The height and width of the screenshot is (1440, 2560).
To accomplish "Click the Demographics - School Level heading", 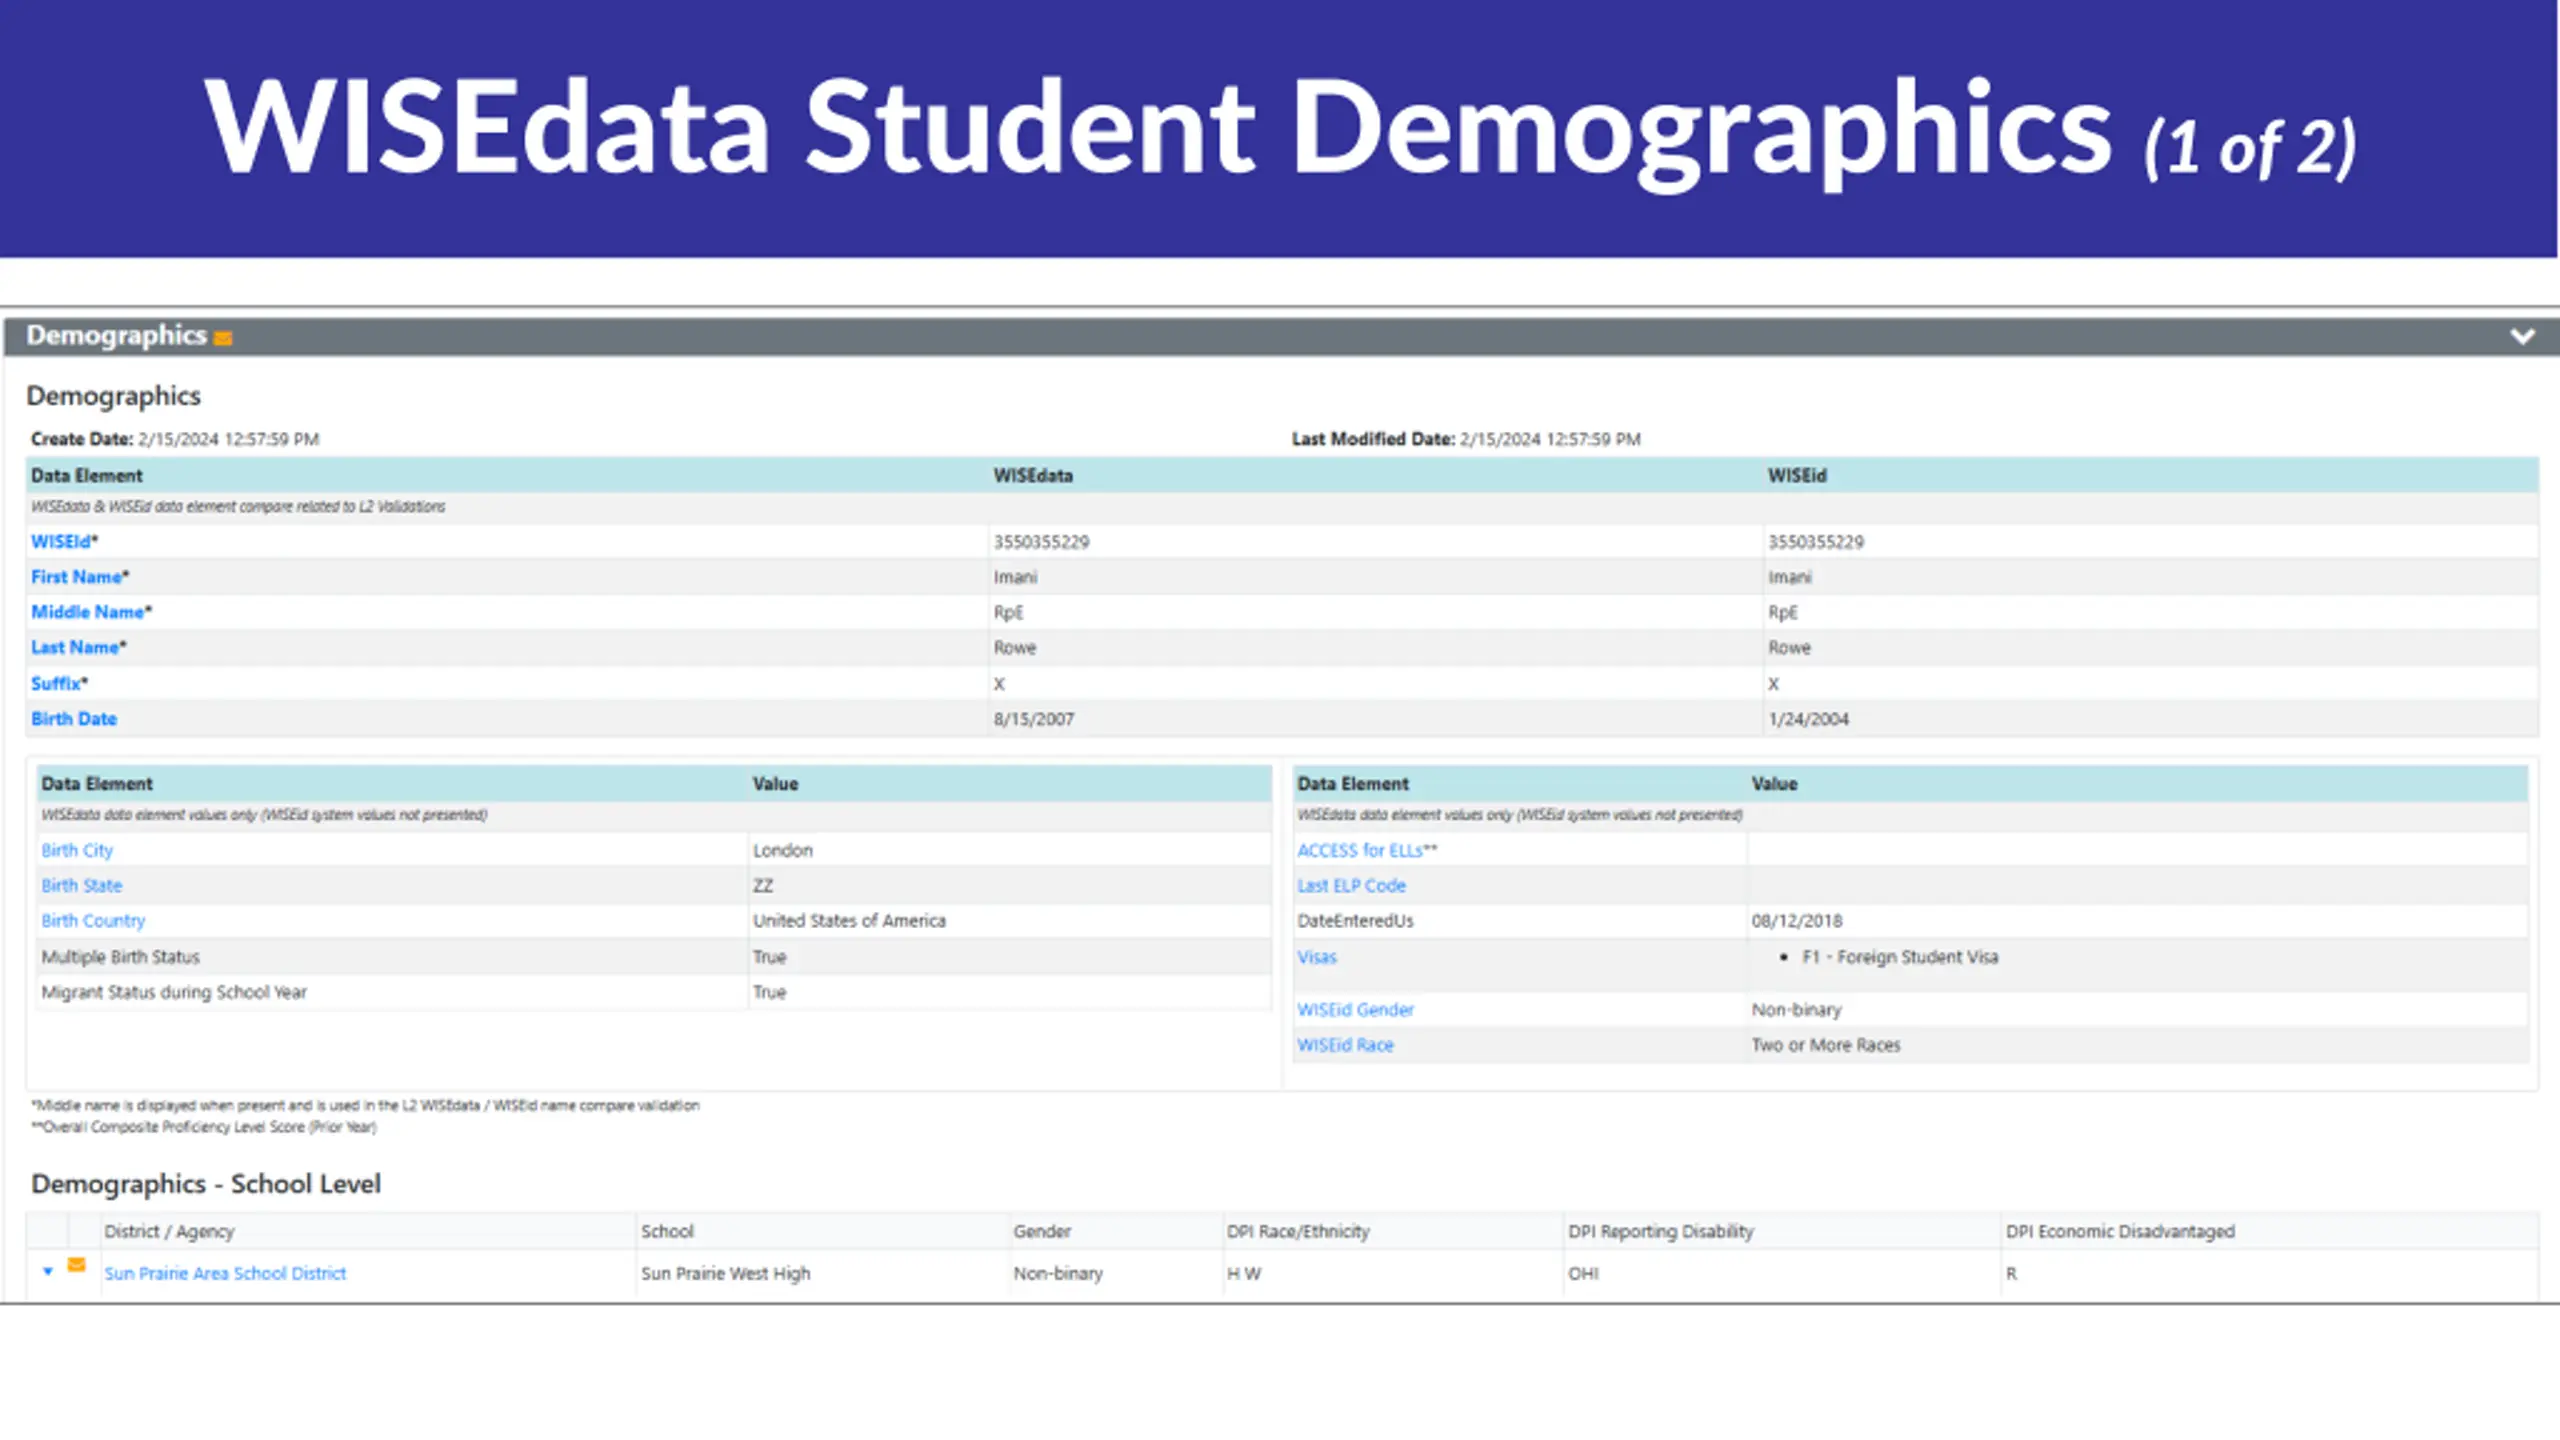I will click(205, 1184).
